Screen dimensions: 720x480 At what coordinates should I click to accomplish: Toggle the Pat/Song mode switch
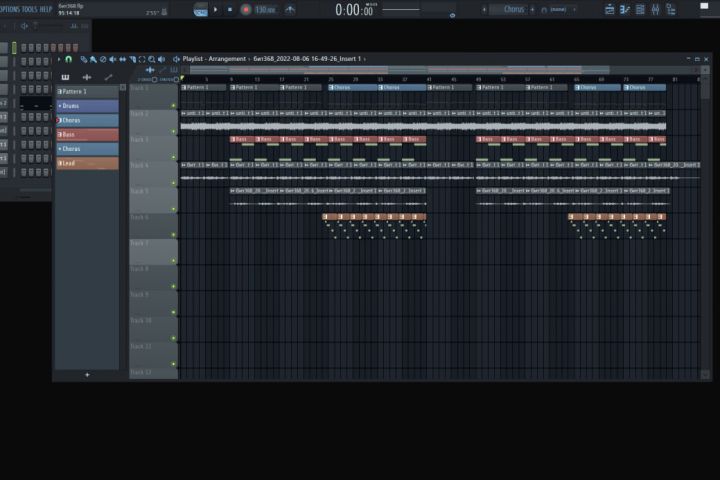[x=200, y=10]
